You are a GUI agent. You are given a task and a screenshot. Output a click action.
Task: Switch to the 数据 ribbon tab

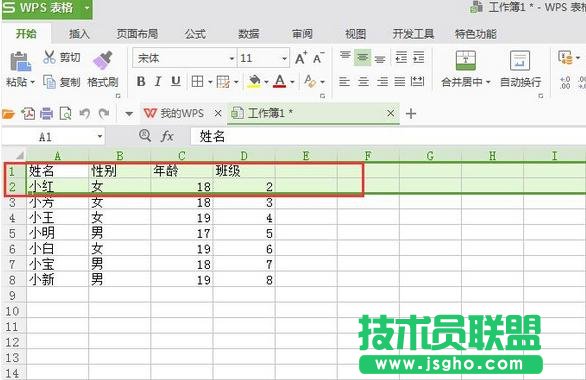[249, 34]
